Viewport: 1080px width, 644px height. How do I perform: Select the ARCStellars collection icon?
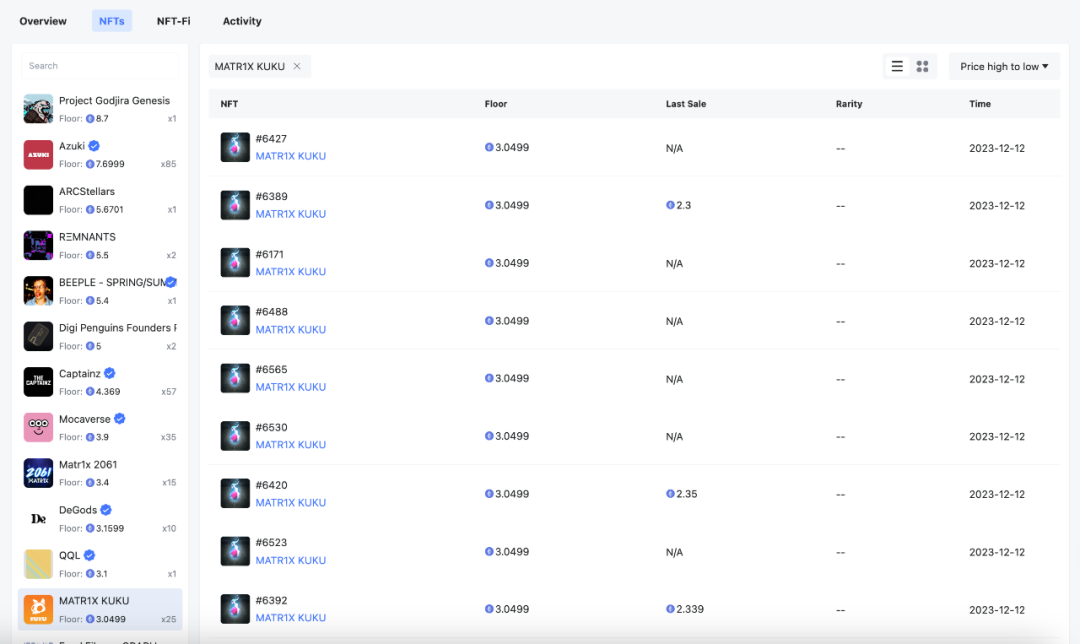38,200
